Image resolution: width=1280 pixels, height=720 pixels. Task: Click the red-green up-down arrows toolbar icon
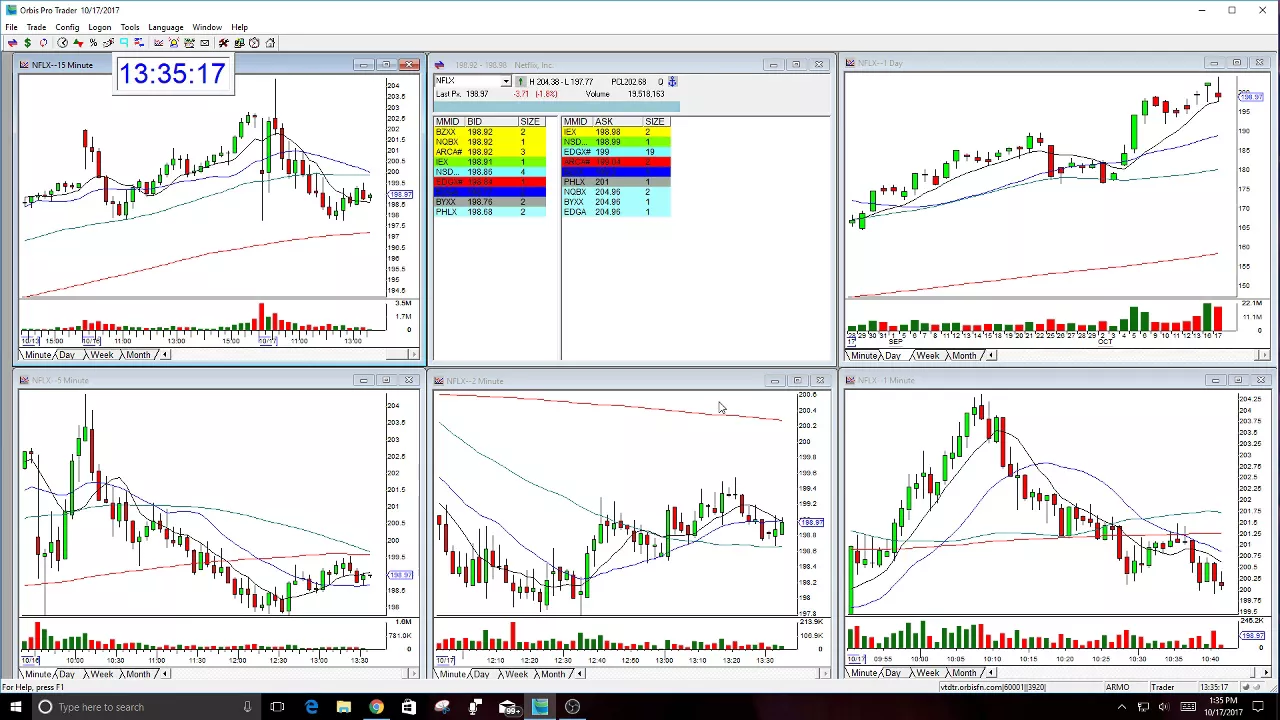(78, 43)
